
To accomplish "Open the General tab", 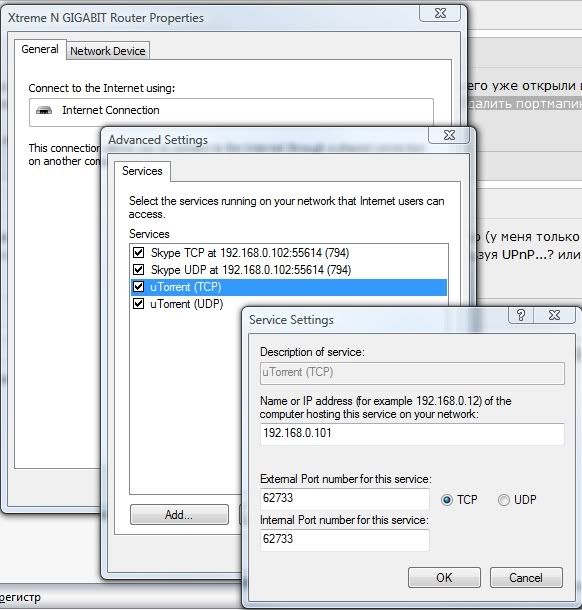I will [40, 49].
